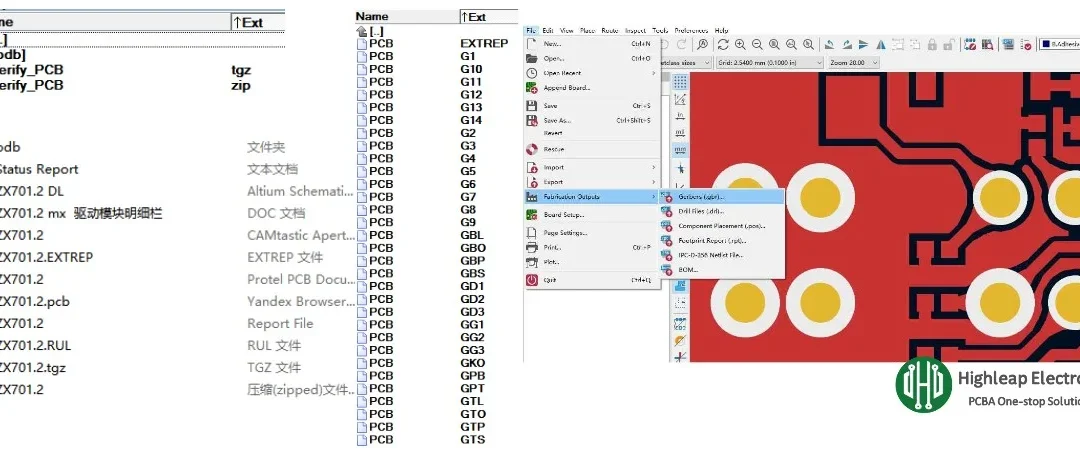Open the Route menu
This screenshot has height=466, width=1080.
click(610, 30)
